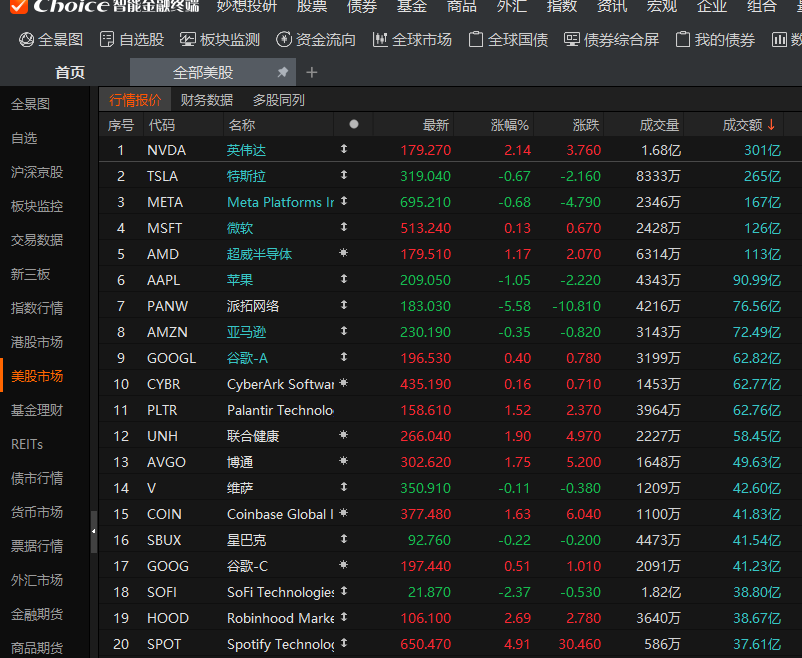Click the circle dot column header
802x658 pixels.
(353, 124)
